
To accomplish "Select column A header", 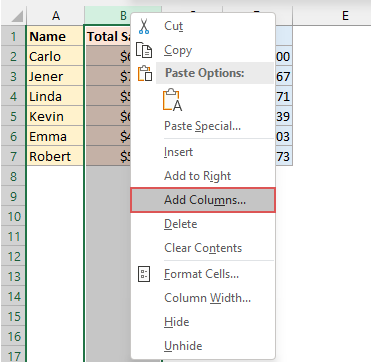I will tap(56, 16).
